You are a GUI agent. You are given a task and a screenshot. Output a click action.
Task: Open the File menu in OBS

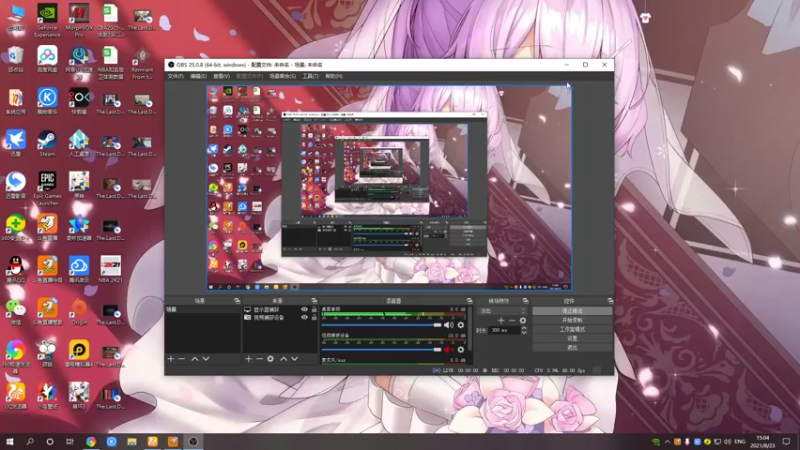[x=176, y=76]
